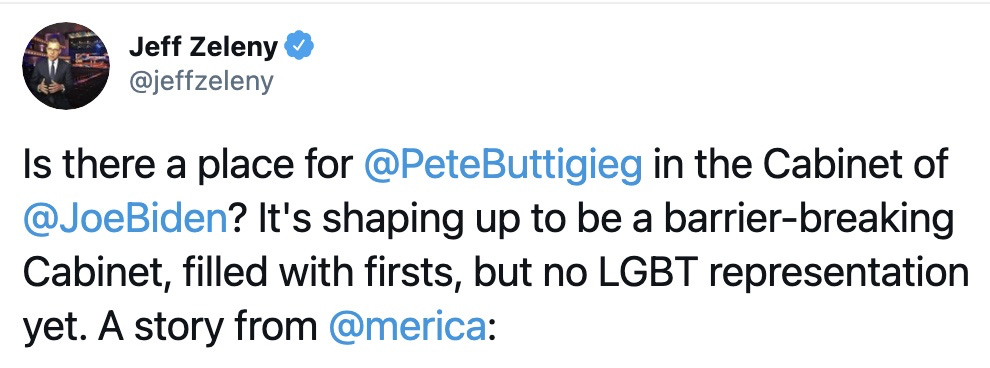Open the Jeff Zeleny display name link

pyautogui.click(x=203, y=48)
